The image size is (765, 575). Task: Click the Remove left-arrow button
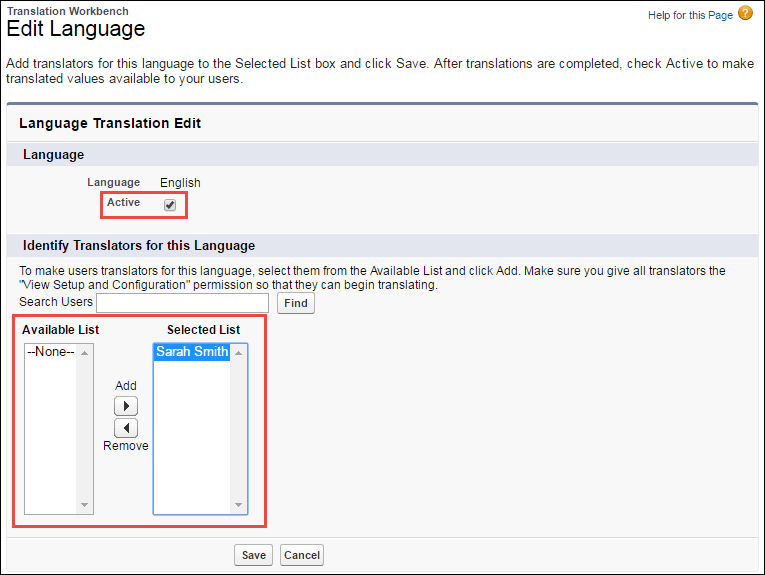(x=126, y=428)
